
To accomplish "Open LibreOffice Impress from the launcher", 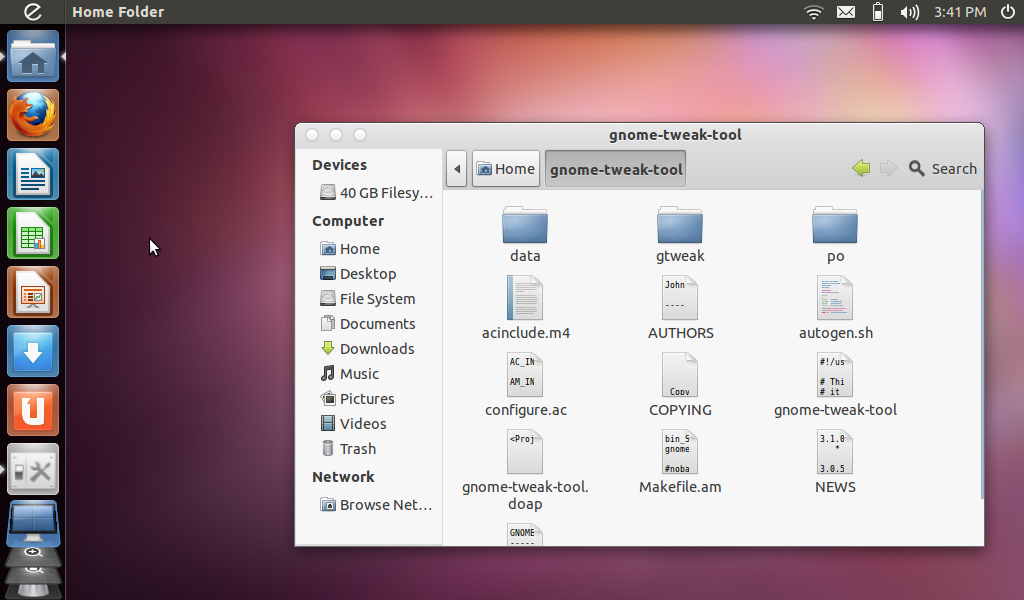I will (x=33, y=292).
